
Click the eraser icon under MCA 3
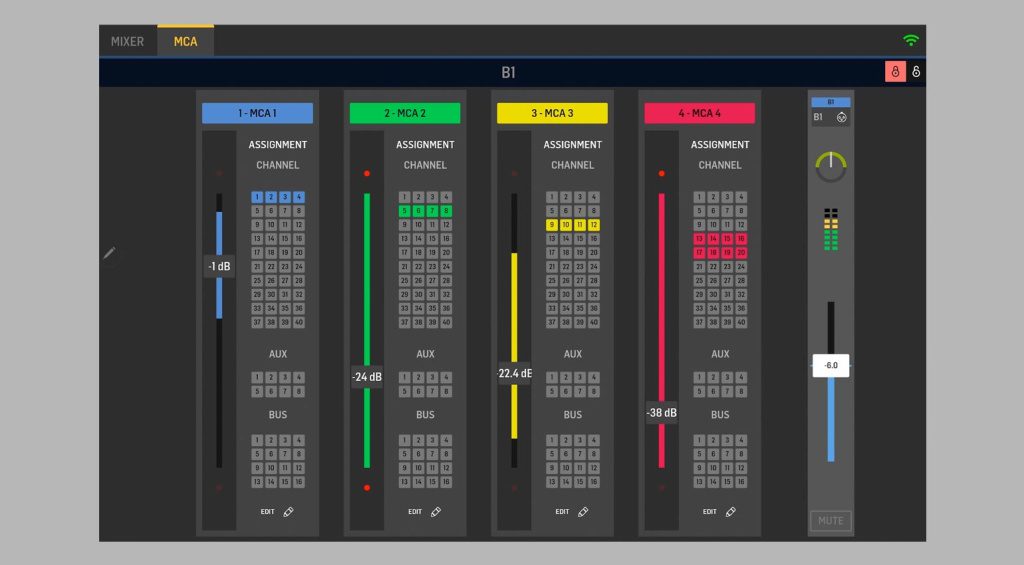583,512
